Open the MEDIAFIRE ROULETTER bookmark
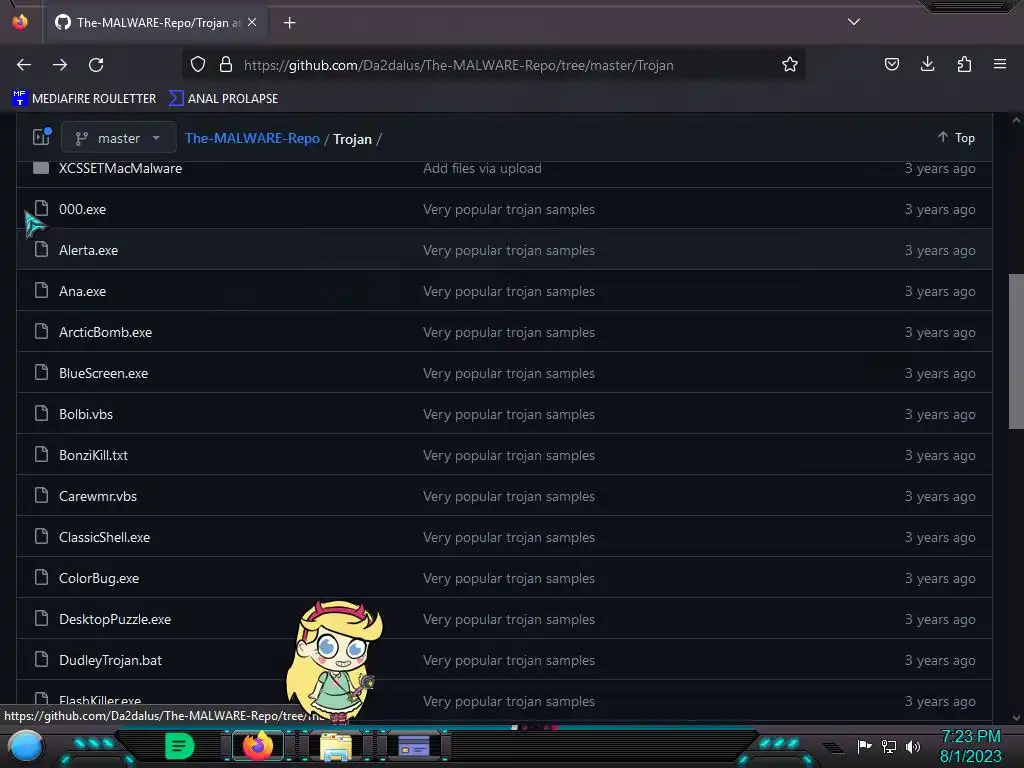 coord(84,99)
